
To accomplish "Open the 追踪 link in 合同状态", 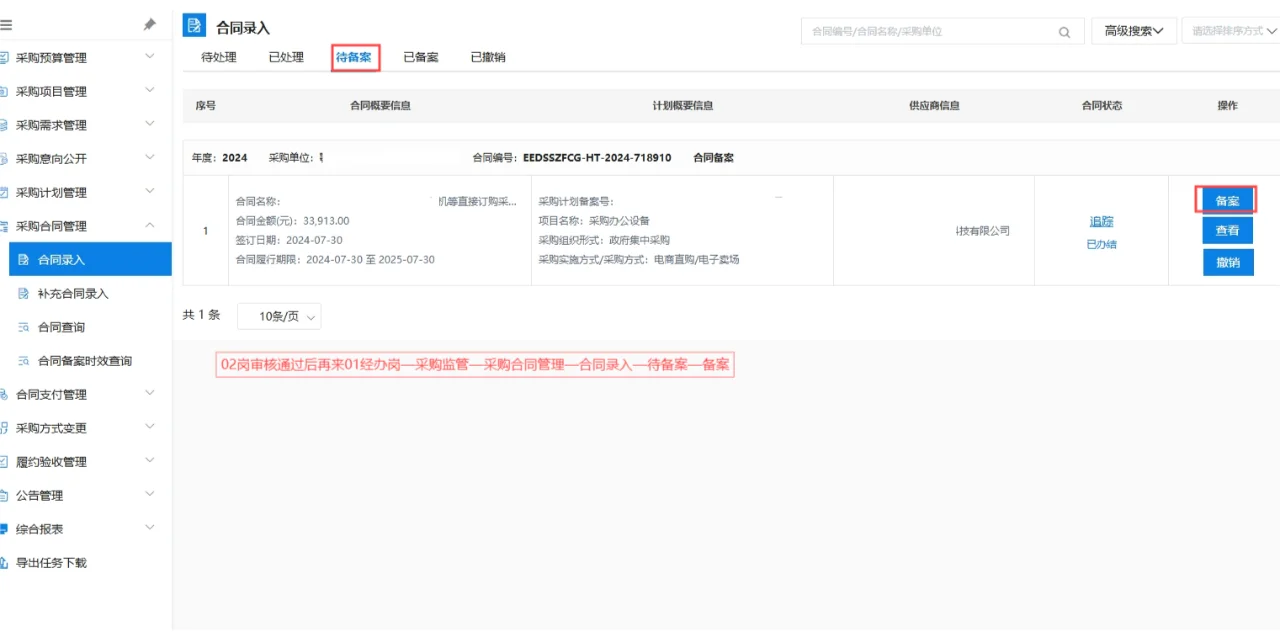I will pos(1101,222).
